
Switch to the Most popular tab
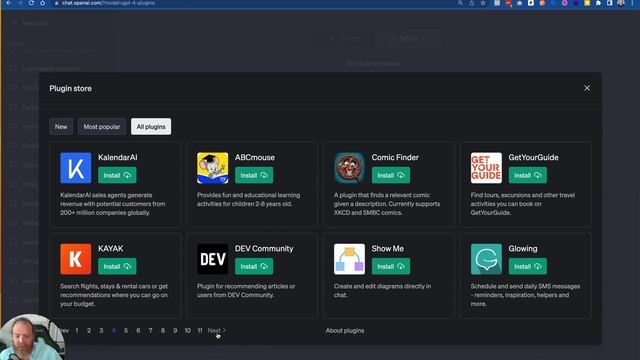(x=102, y=127)
